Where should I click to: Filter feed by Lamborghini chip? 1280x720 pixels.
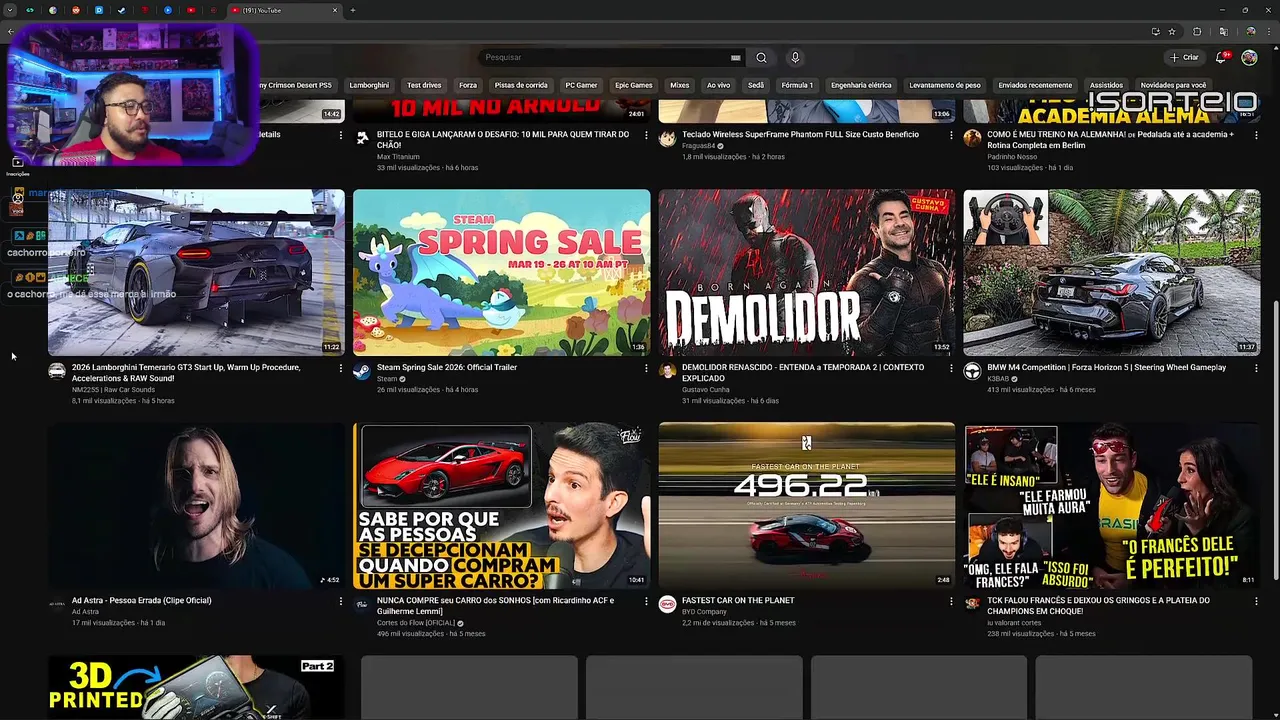[369, 85]
